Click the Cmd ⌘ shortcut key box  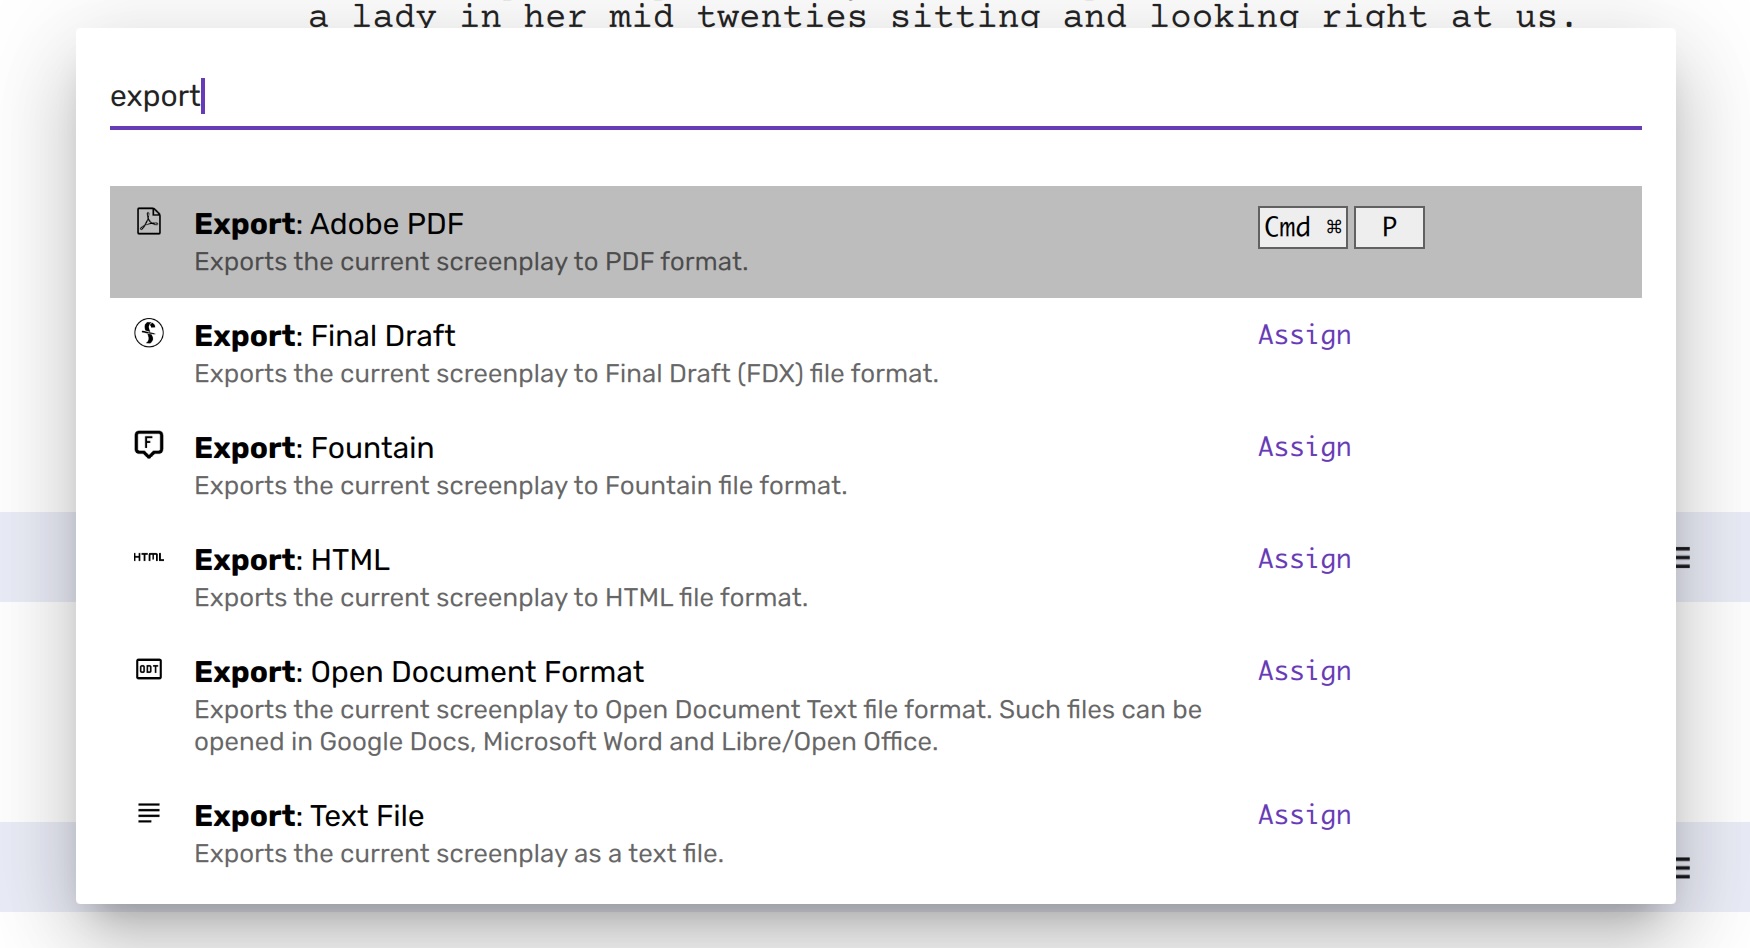coord(1302,228)
